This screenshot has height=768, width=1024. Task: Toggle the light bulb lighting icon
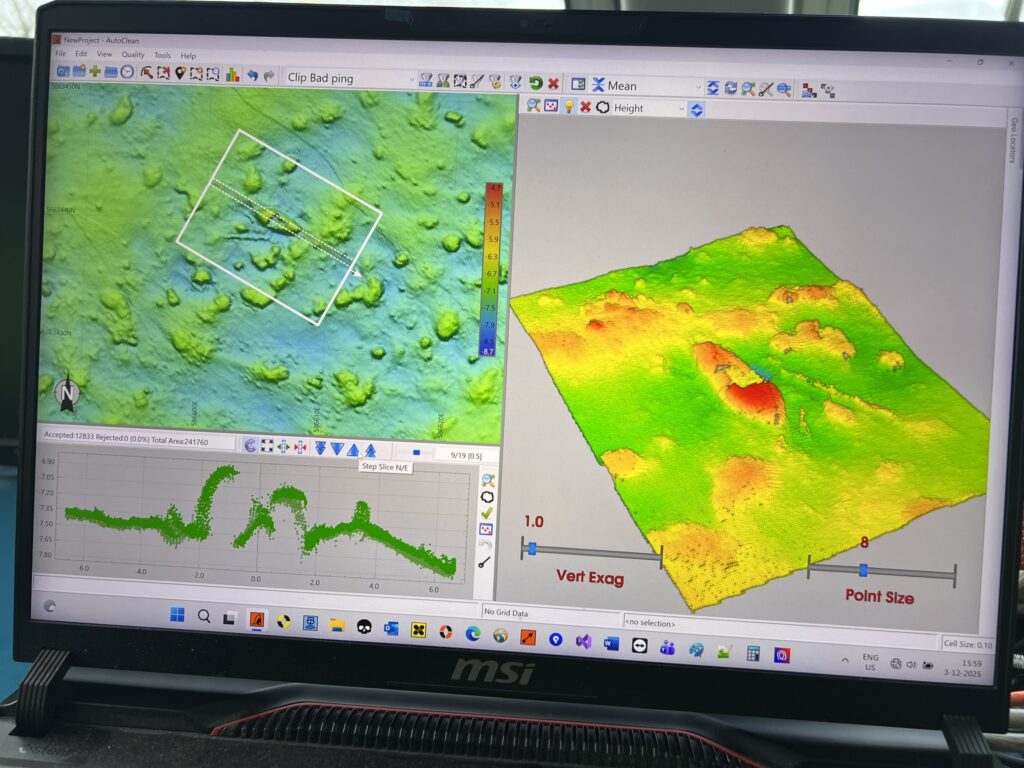569,107
